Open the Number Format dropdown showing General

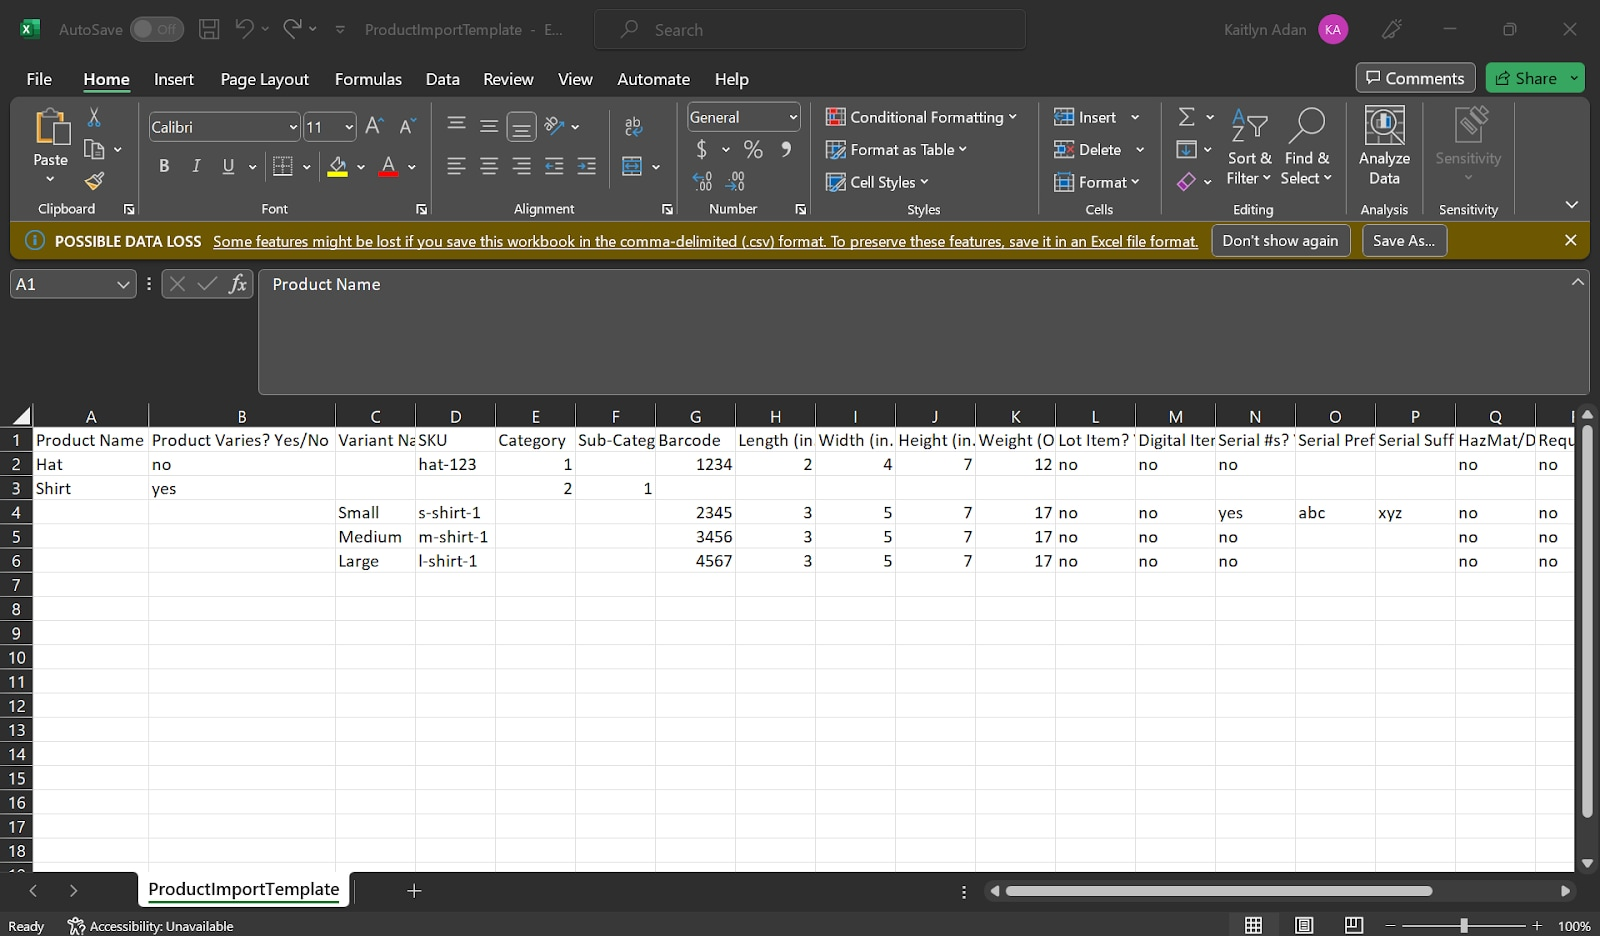pos(742,117)
